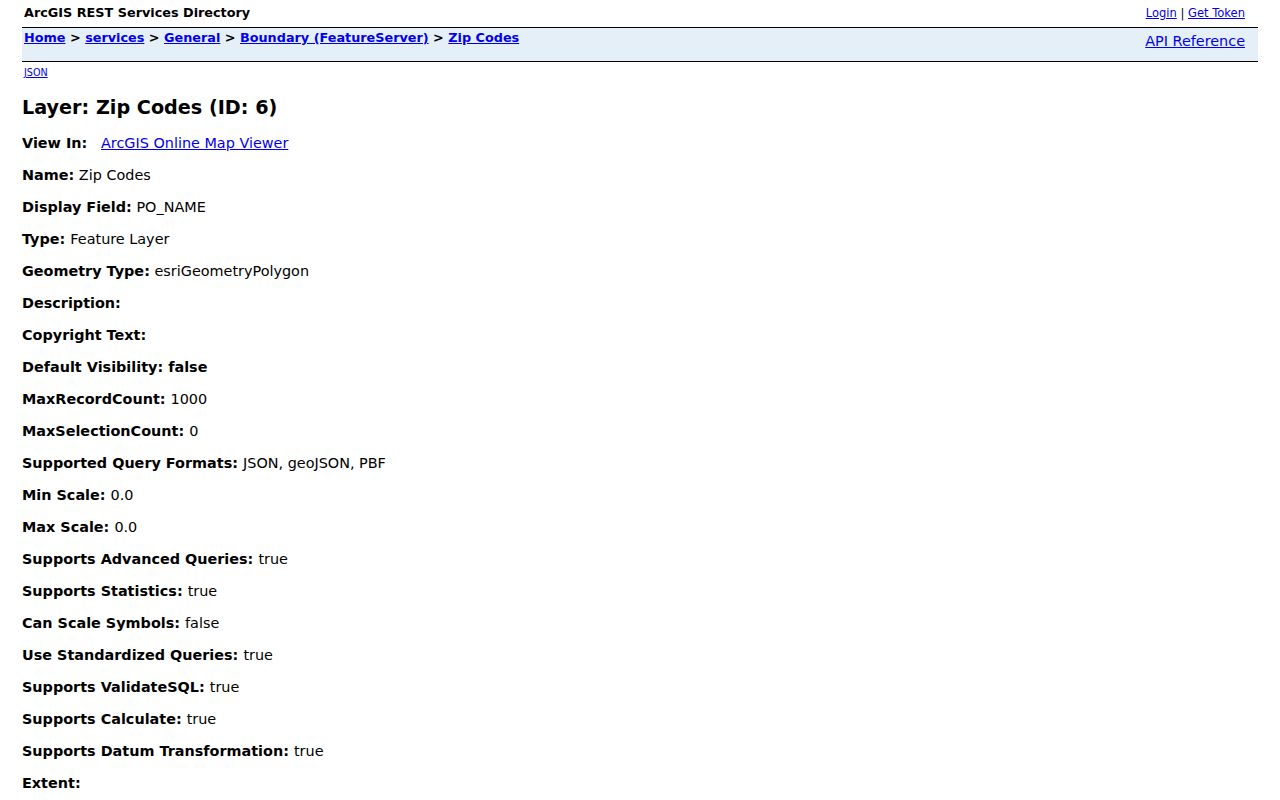Click the 'Layer: Zip Codes (ID: 6)' heading
Screen dimensions: 1280x800
149,107
